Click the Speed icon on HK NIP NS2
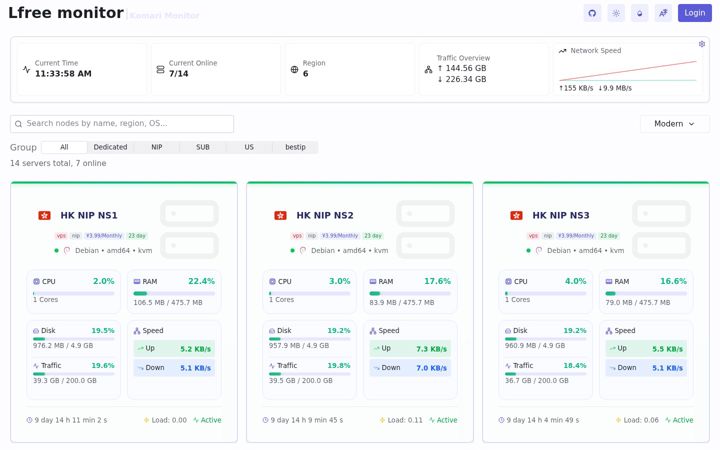This screenshot has height=450, width=720. [373, 331]
